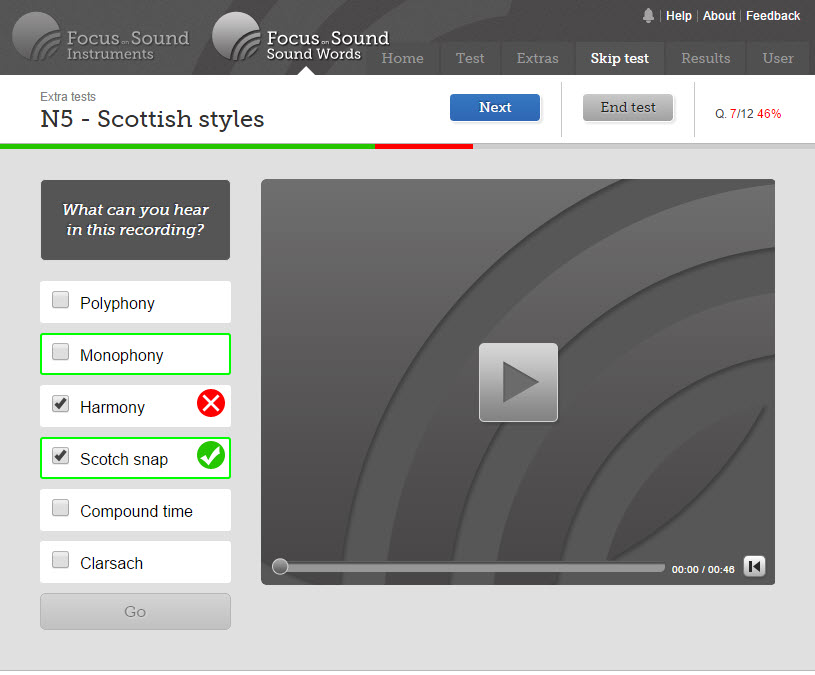Untick the Harmony checkbox
Image resolution: width=815 pixels, height=675 pixels.
(x=60, y=404)
